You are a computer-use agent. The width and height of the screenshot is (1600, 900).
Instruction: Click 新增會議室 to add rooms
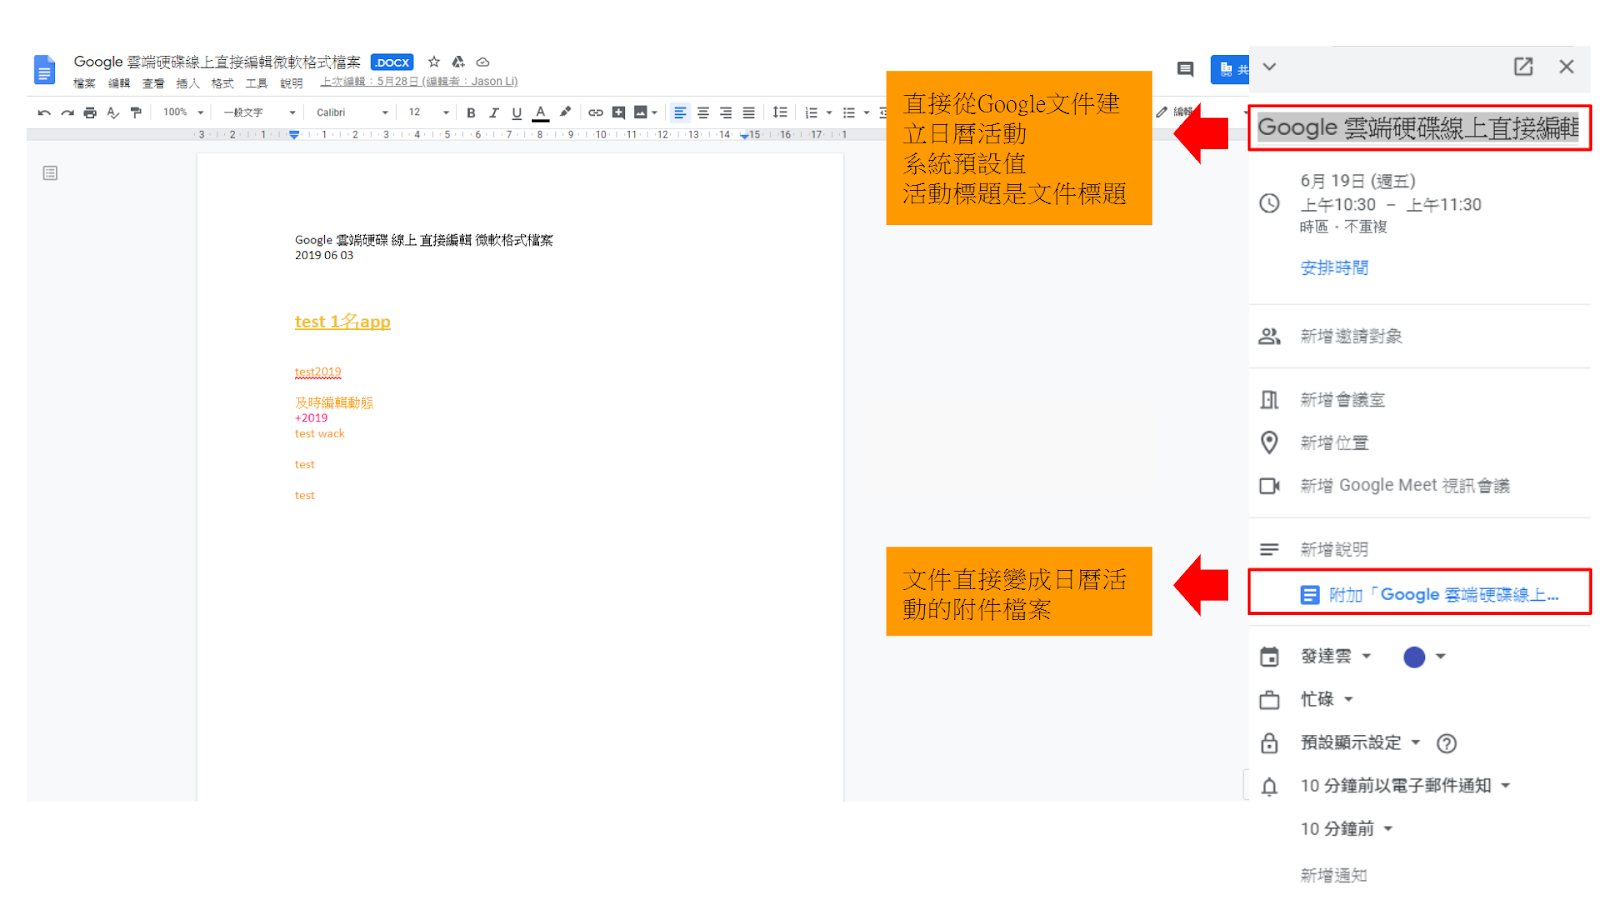[1342, 400]
